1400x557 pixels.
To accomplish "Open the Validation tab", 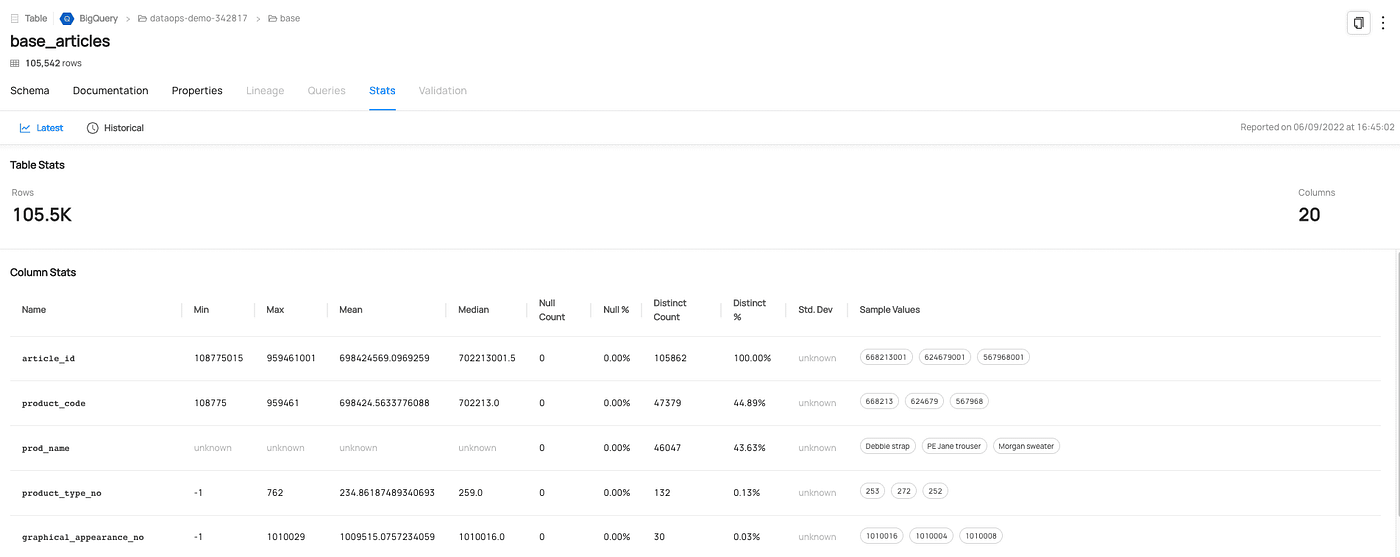I will [x=443, y=90].
